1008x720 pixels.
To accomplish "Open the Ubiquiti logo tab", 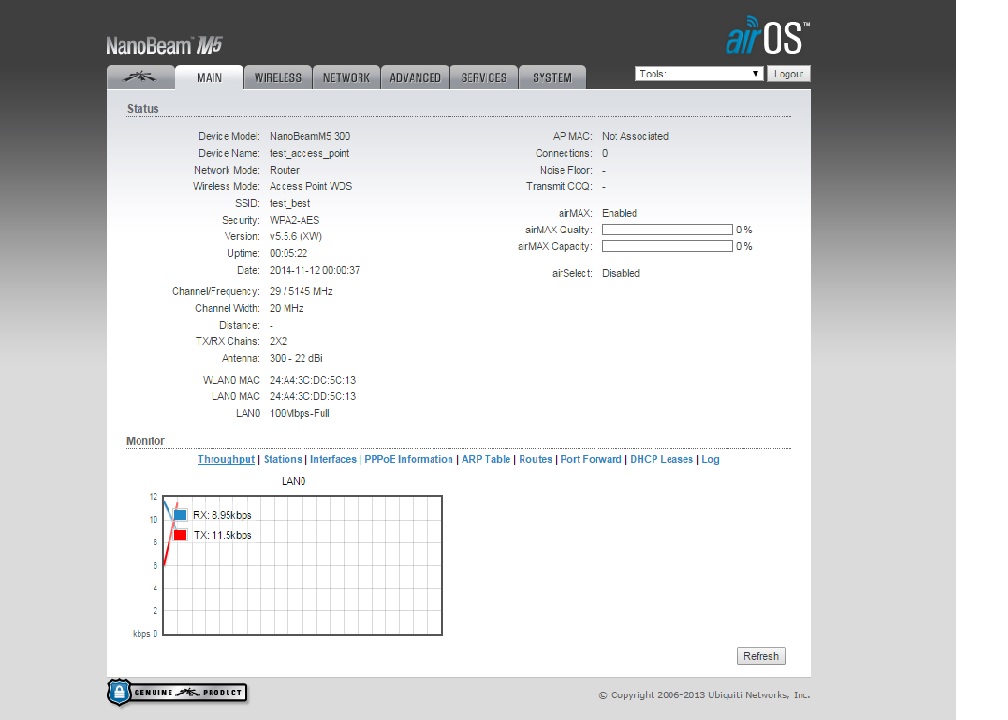I will click(140, 78).
